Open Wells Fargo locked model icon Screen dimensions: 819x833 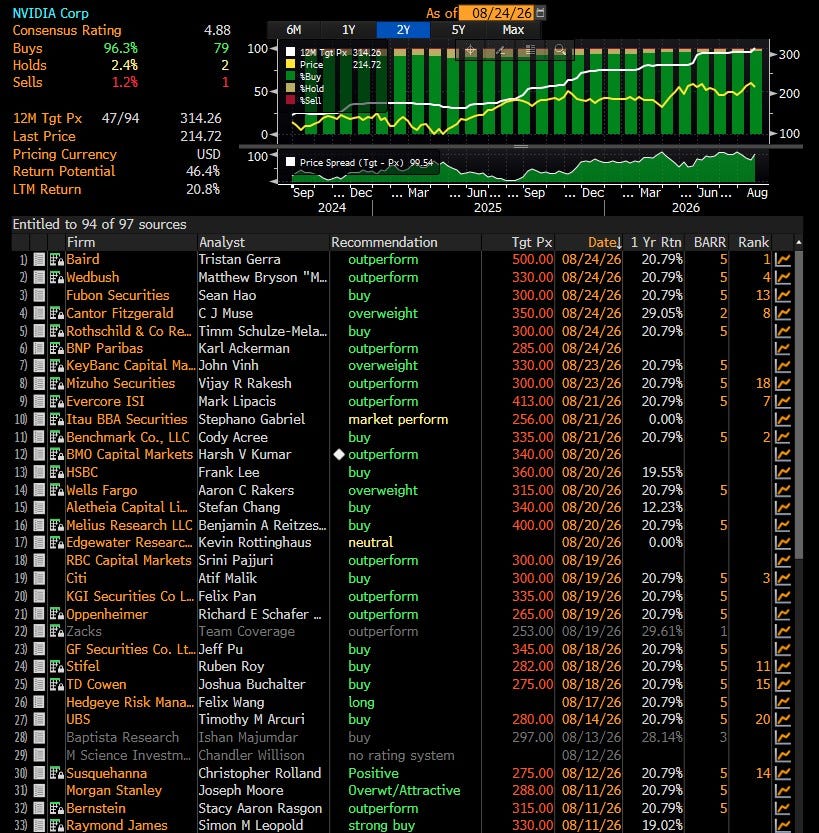(x=56, y=490)
